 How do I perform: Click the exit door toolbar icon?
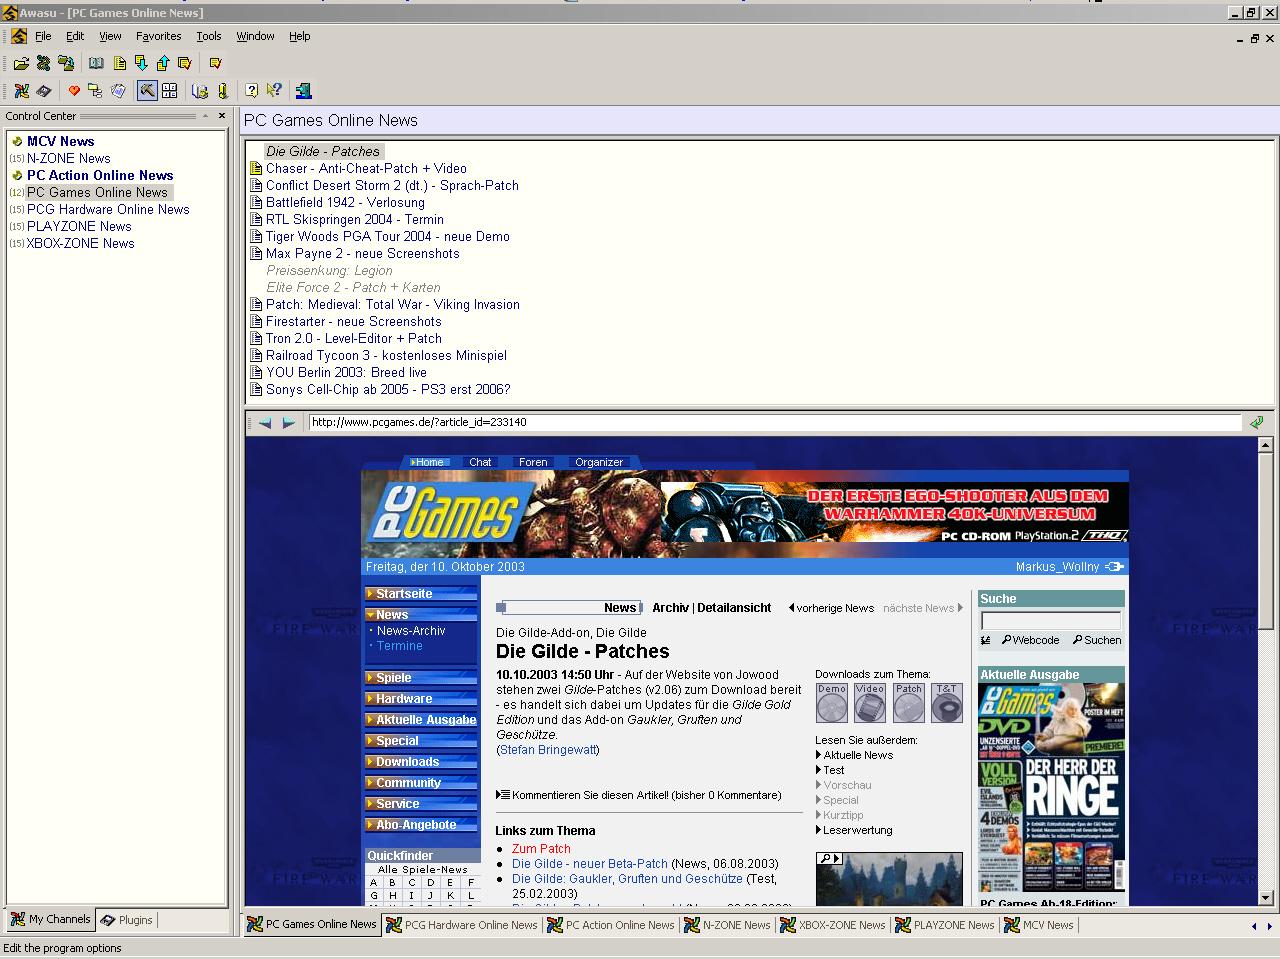303,91
